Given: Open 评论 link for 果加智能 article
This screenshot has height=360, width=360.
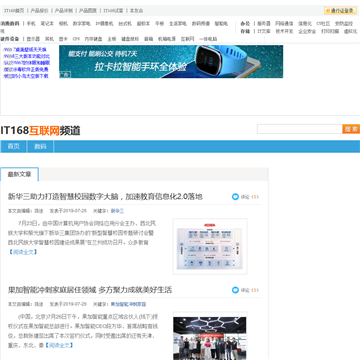Looking at the screenshot, I should [245, 290].
